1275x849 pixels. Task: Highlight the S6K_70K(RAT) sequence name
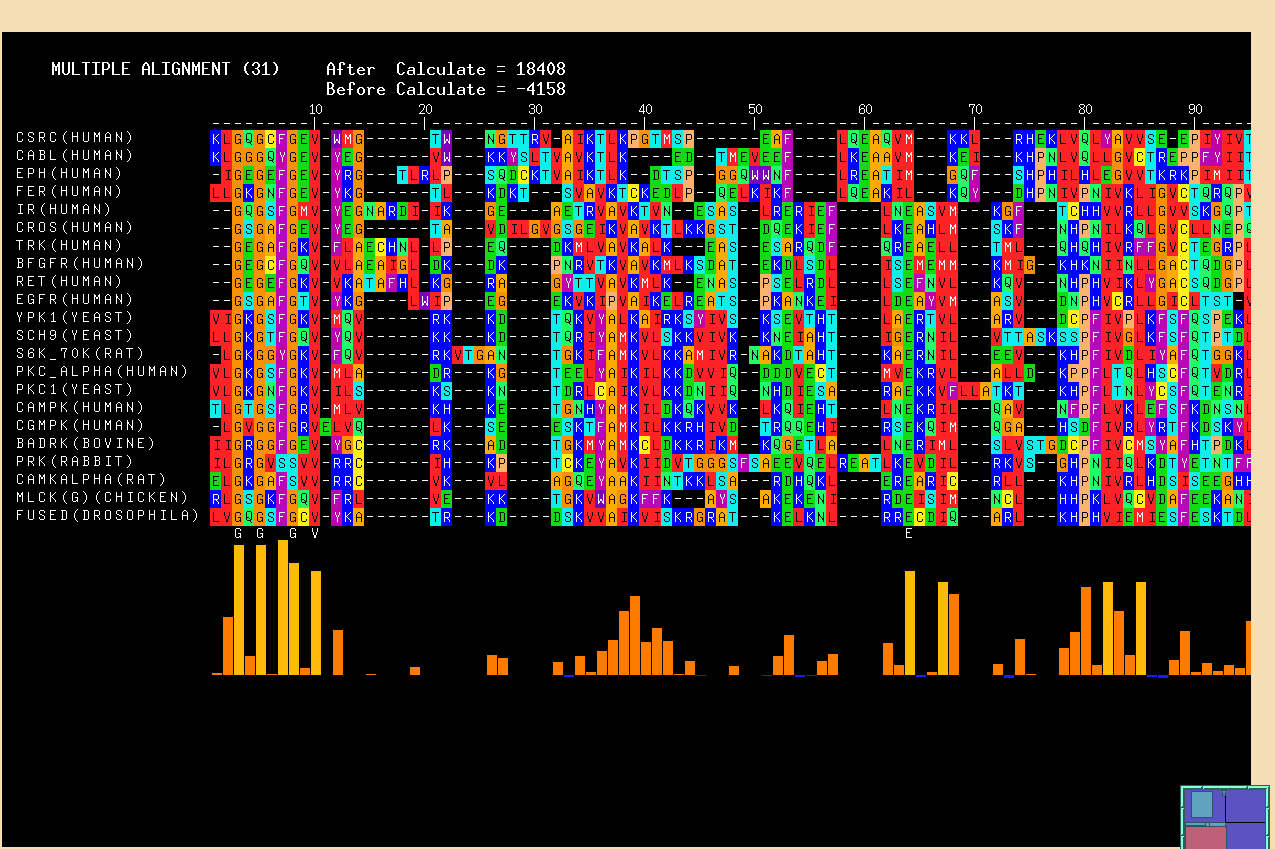79,354
